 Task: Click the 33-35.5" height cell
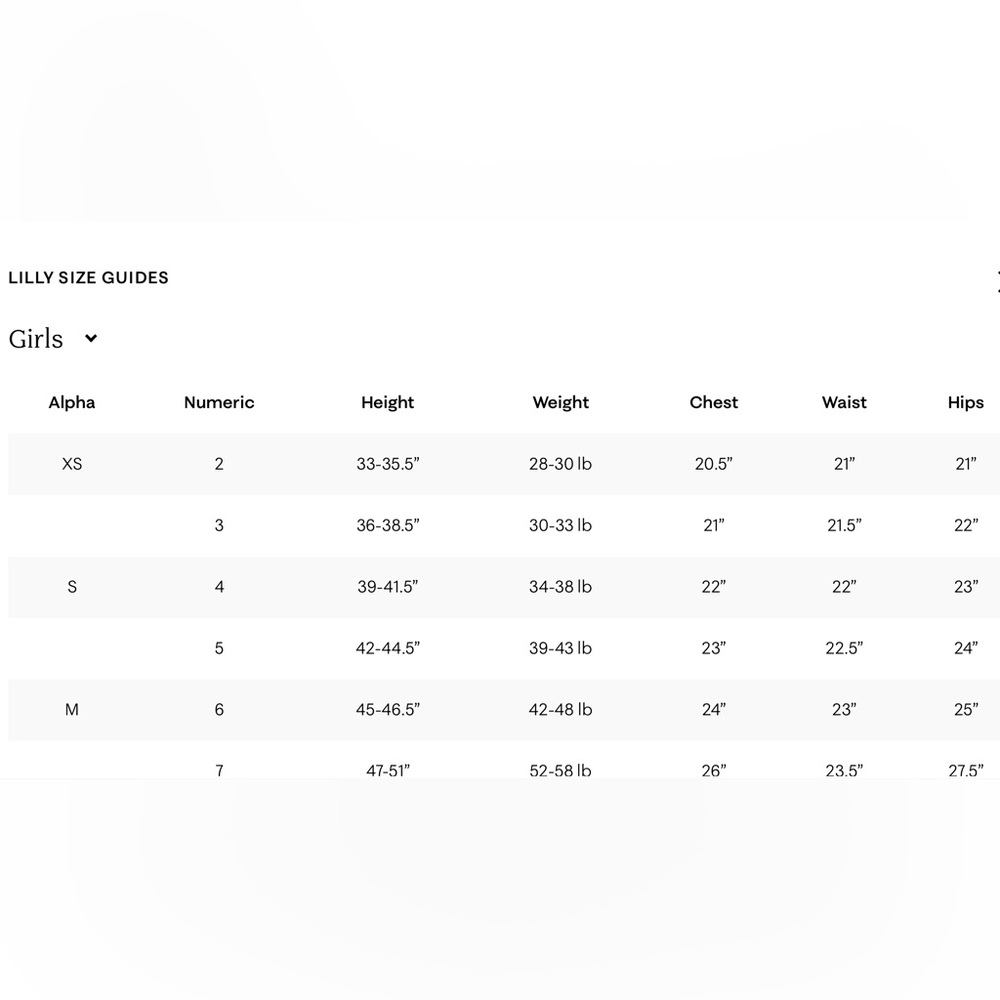(388, 464)
